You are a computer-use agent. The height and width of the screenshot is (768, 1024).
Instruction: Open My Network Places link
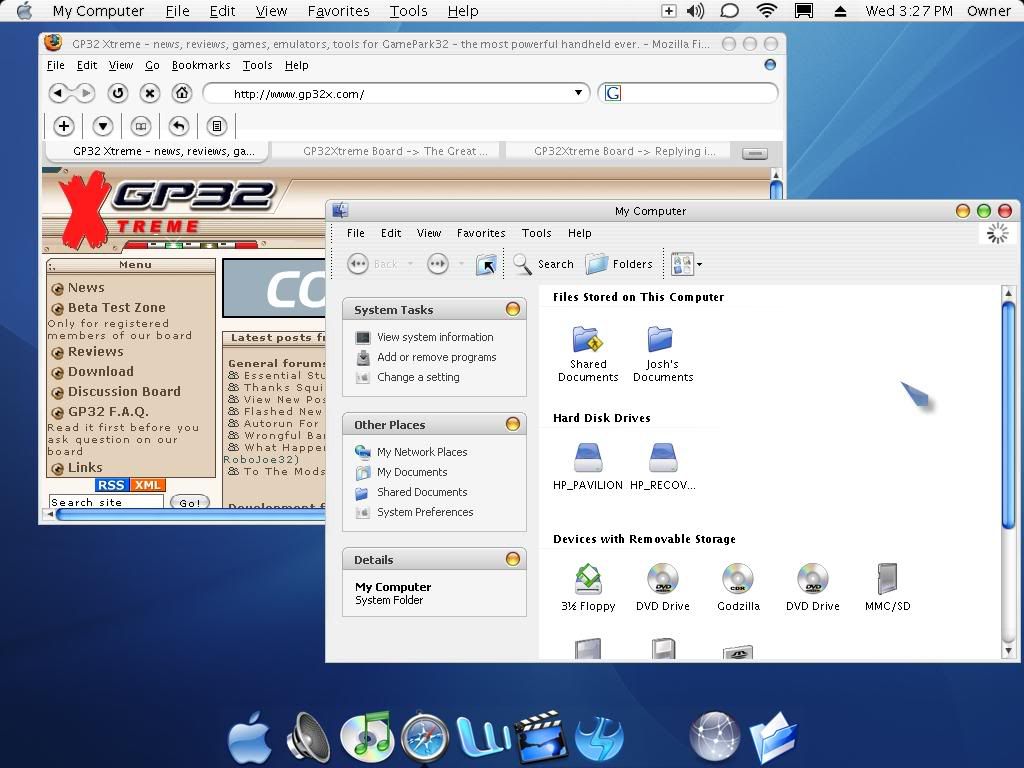pyautogui.click(x=422, y=452)
